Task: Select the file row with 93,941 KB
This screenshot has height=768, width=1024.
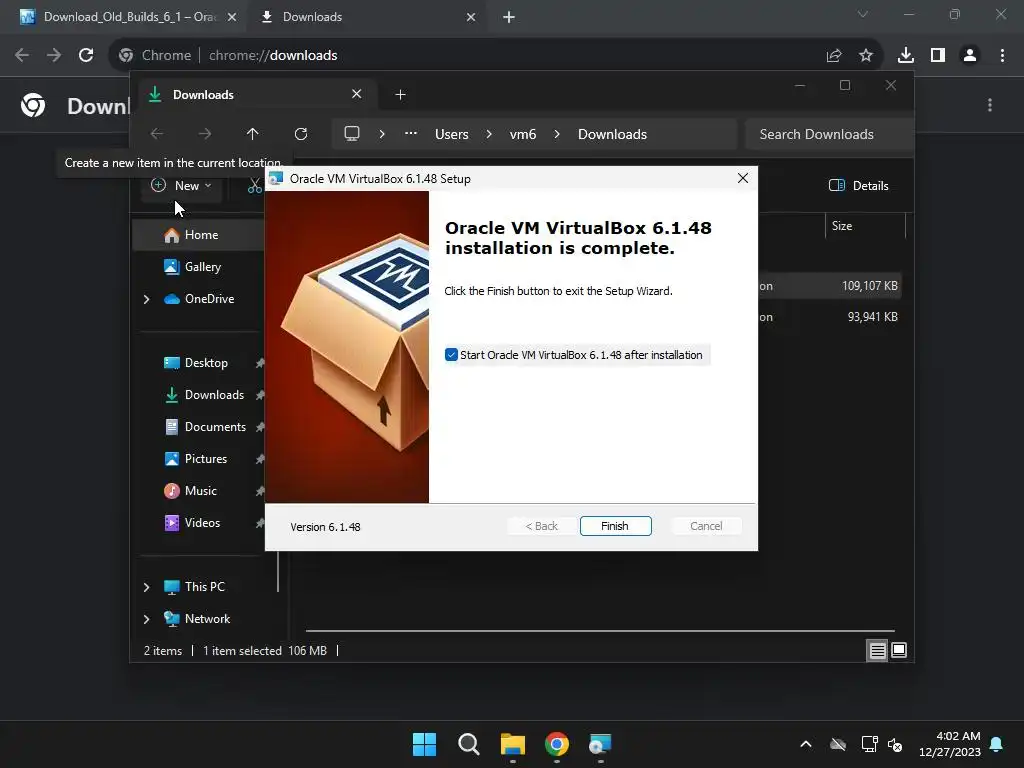Action: point(829,317)
